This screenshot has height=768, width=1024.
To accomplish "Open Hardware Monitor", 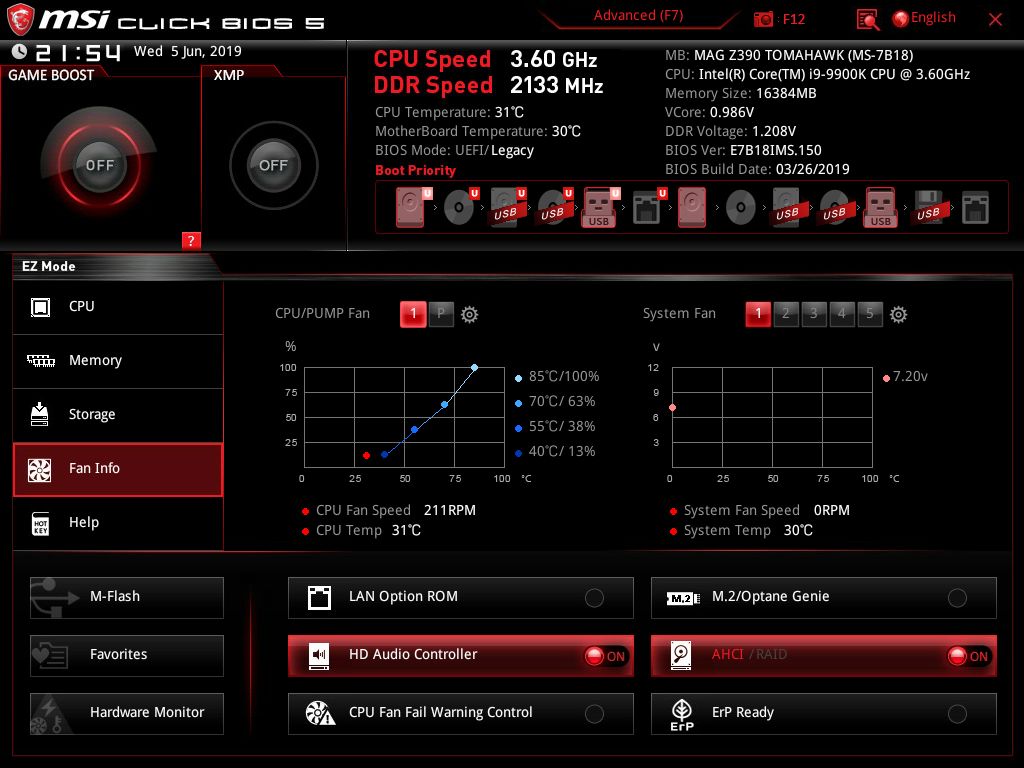I will tap(127, 713).
